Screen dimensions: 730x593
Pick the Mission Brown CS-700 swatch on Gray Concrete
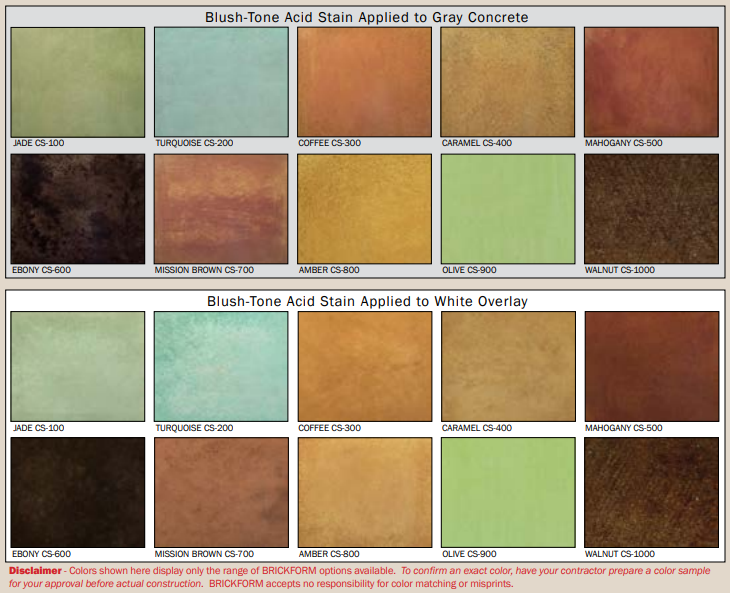221,209
